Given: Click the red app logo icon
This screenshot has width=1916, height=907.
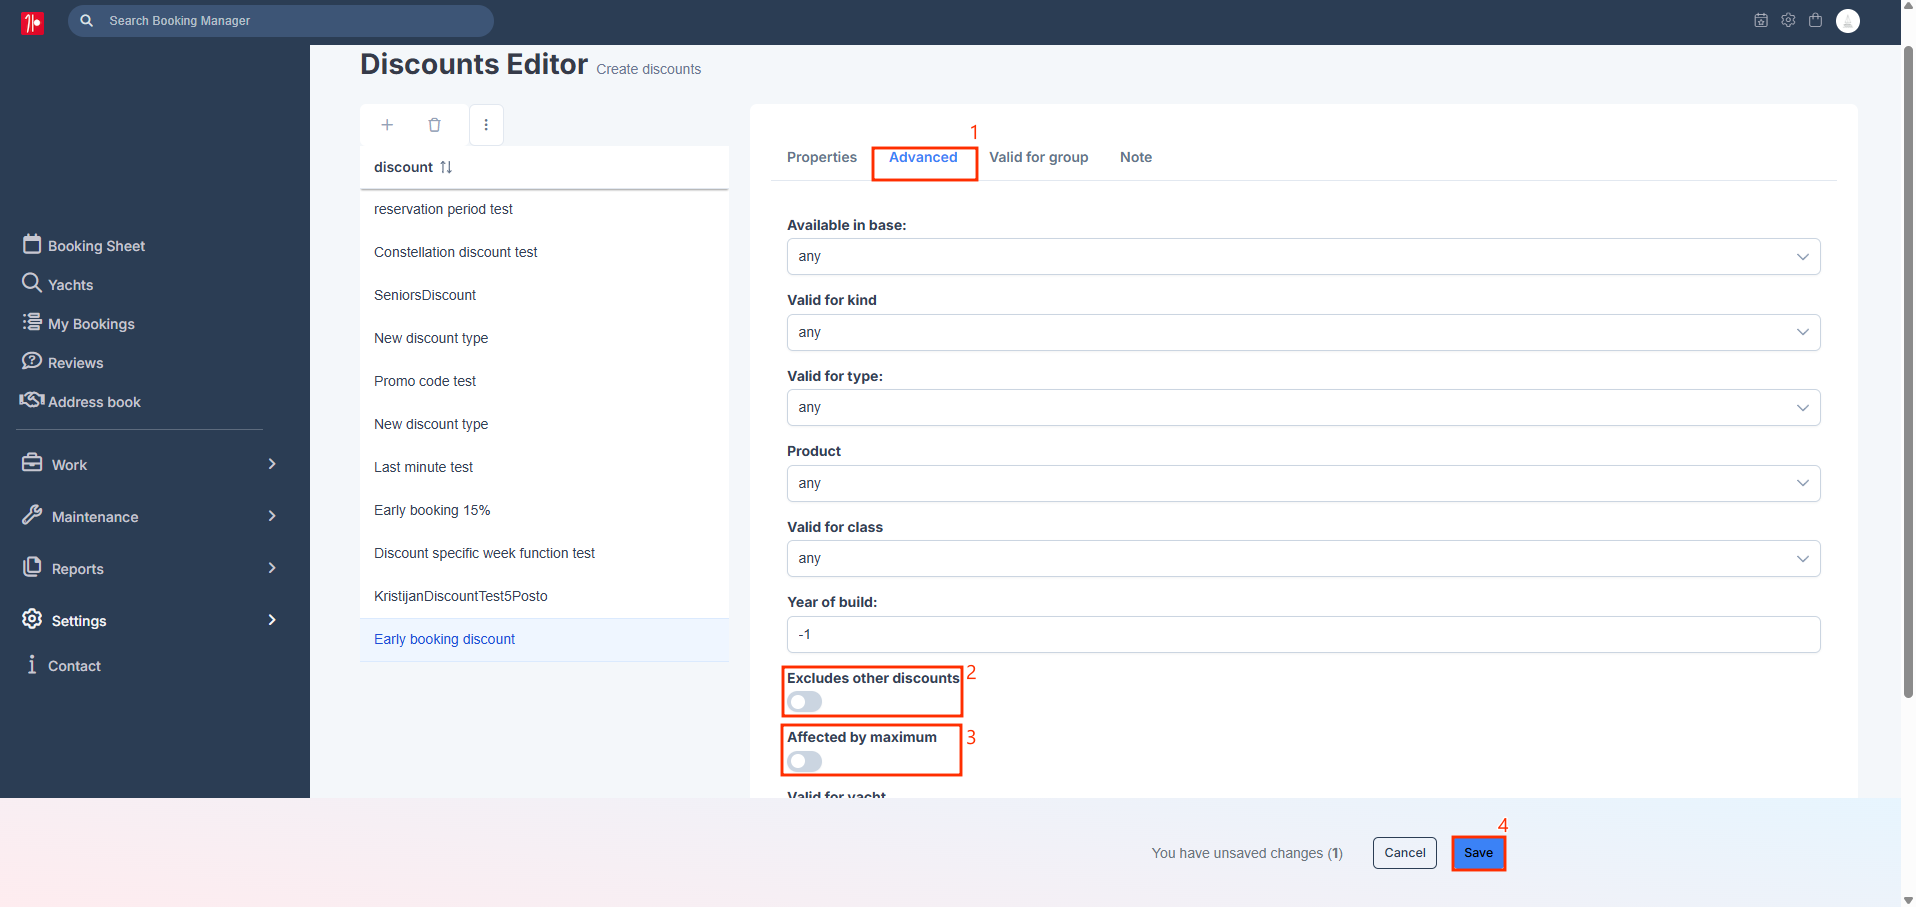Looking at the screenshot, I should pyautogui.click(x=32, y=22).
